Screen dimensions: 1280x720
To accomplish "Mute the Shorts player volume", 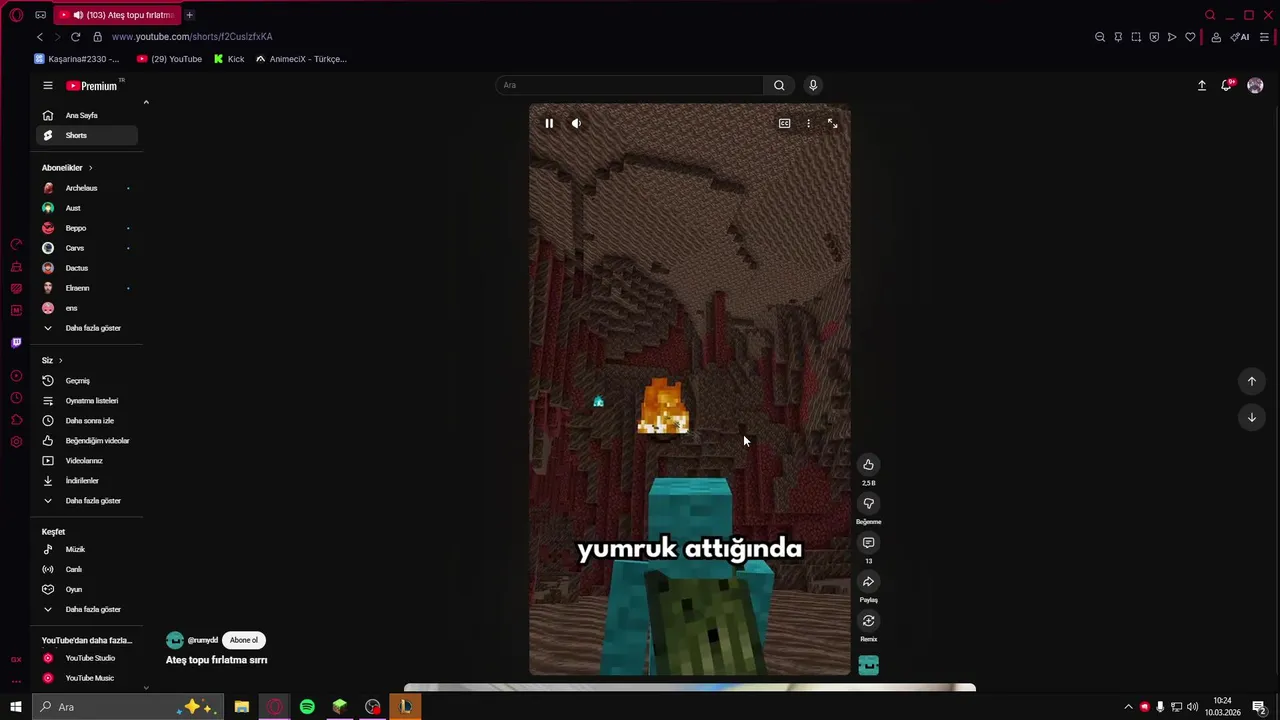I will coord(576,123).
